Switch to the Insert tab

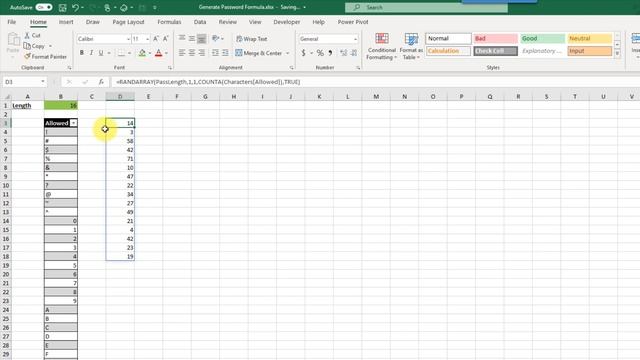tap(66, 22)
